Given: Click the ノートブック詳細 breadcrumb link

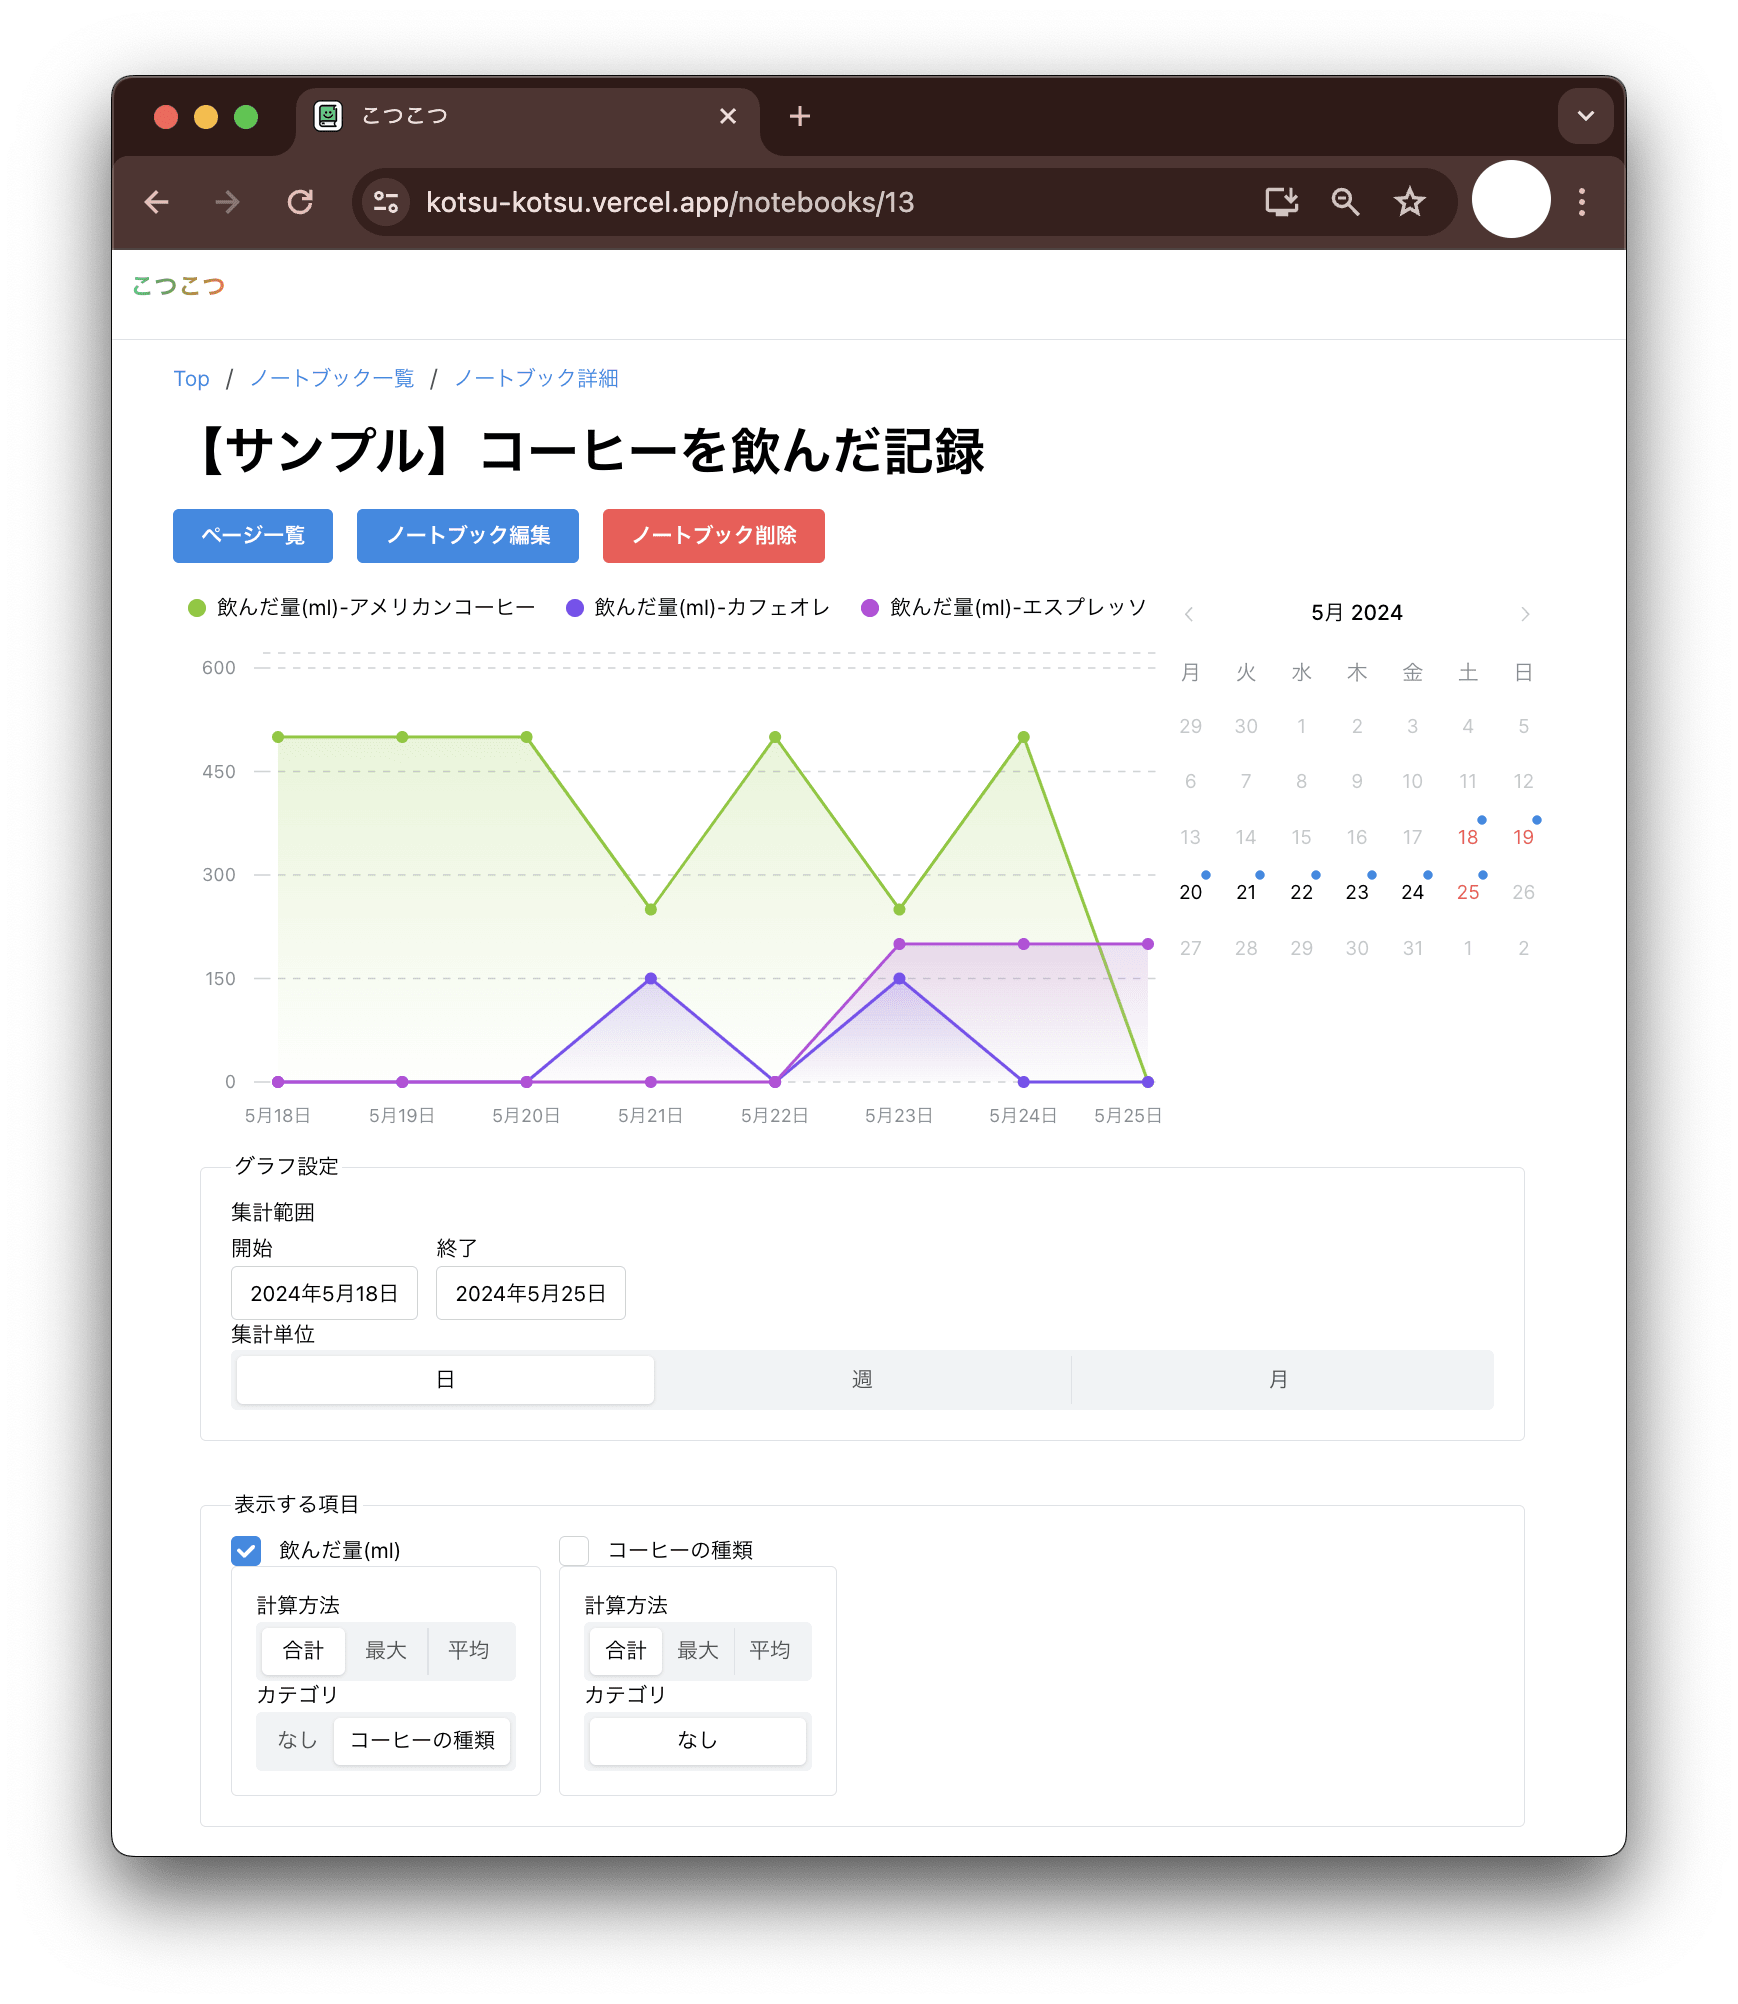Looking at the screenshot, I should pos(537,379).
